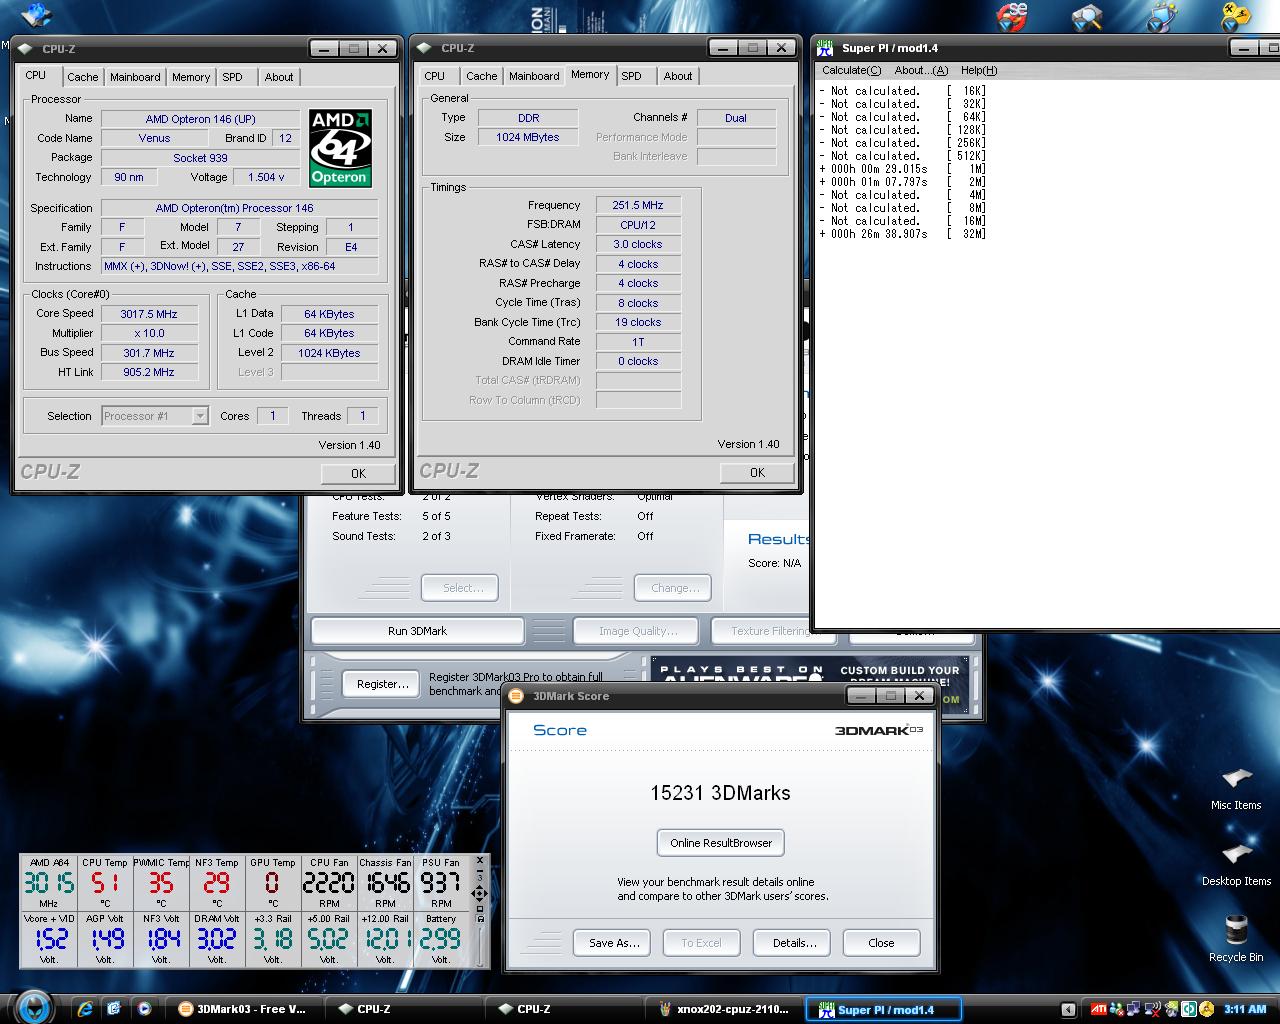Click the Super PI 32M result line
1280x1024 pixels.
point(903,234)
